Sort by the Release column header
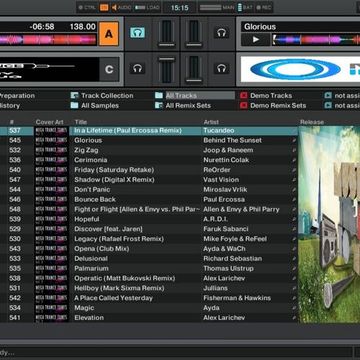360x360 pixels. (x=312, y=122)
